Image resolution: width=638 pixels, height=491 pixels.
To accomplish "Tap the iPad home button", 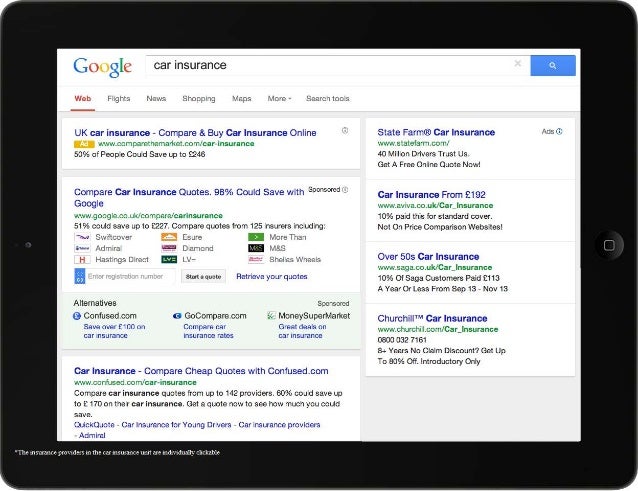I will pyautogui.click(x=609, y=245).
